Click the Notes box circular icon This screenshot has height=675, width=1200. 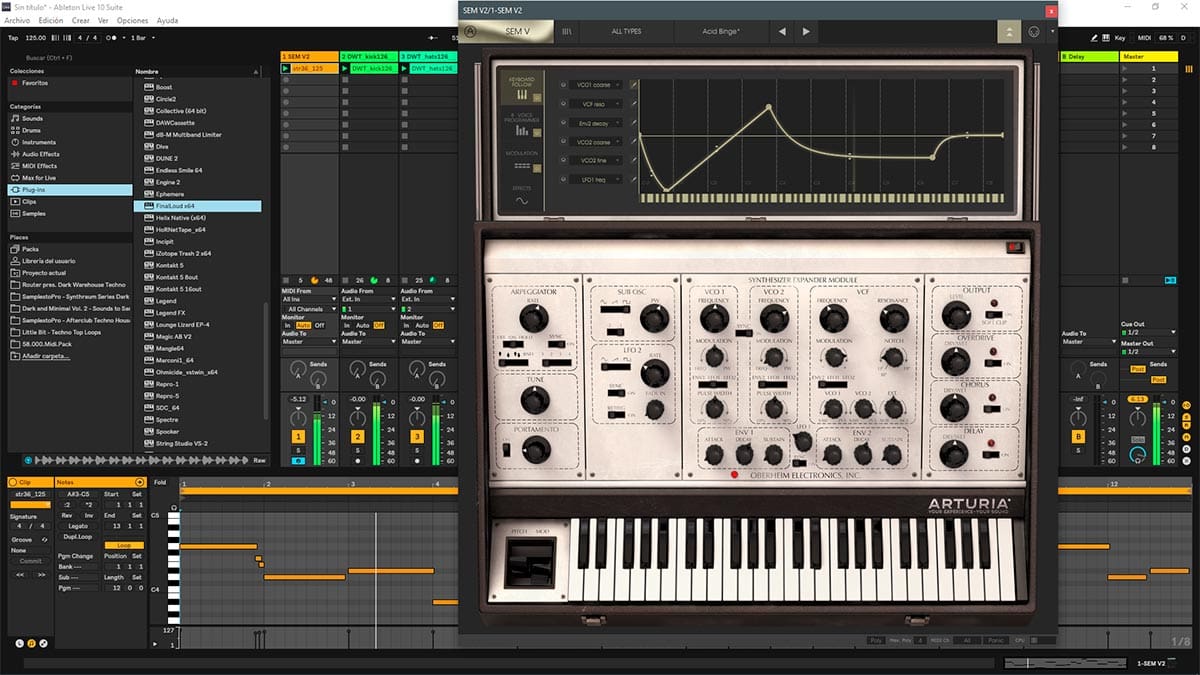click(x=140, y=482)
